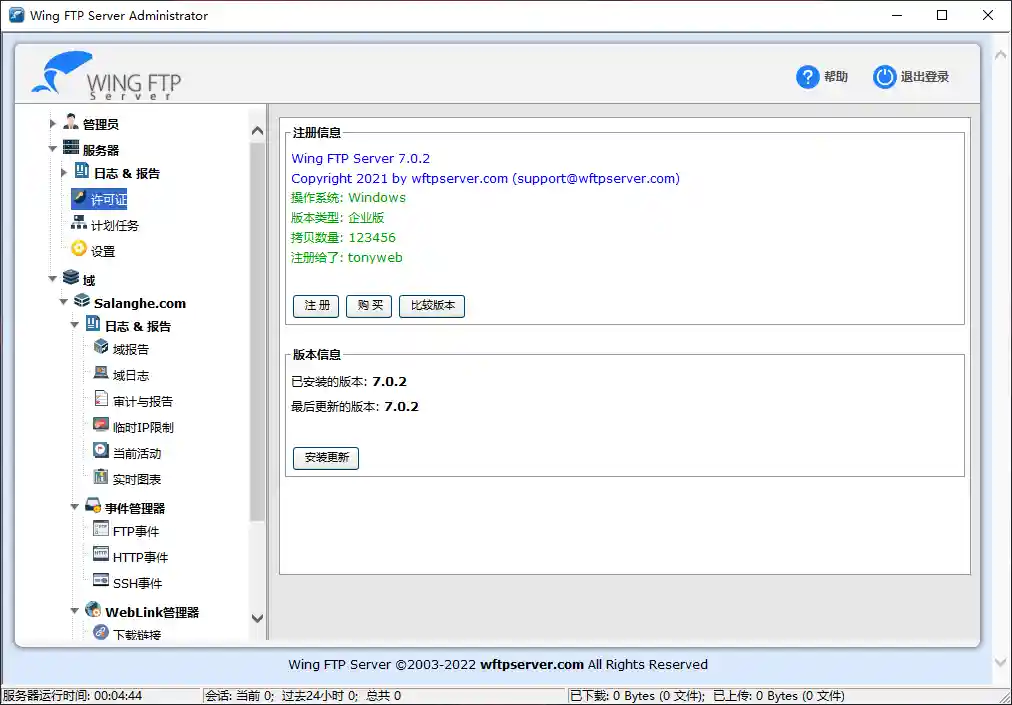Image resolution: width=1012 pixels, height=705 pixels.
Task: Collapse the 事件管理器 event manager node
Action: tap(74, 506)
